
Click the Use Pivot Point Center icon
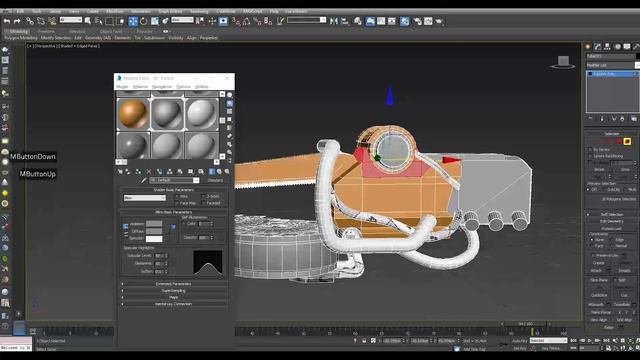(200, 21)
